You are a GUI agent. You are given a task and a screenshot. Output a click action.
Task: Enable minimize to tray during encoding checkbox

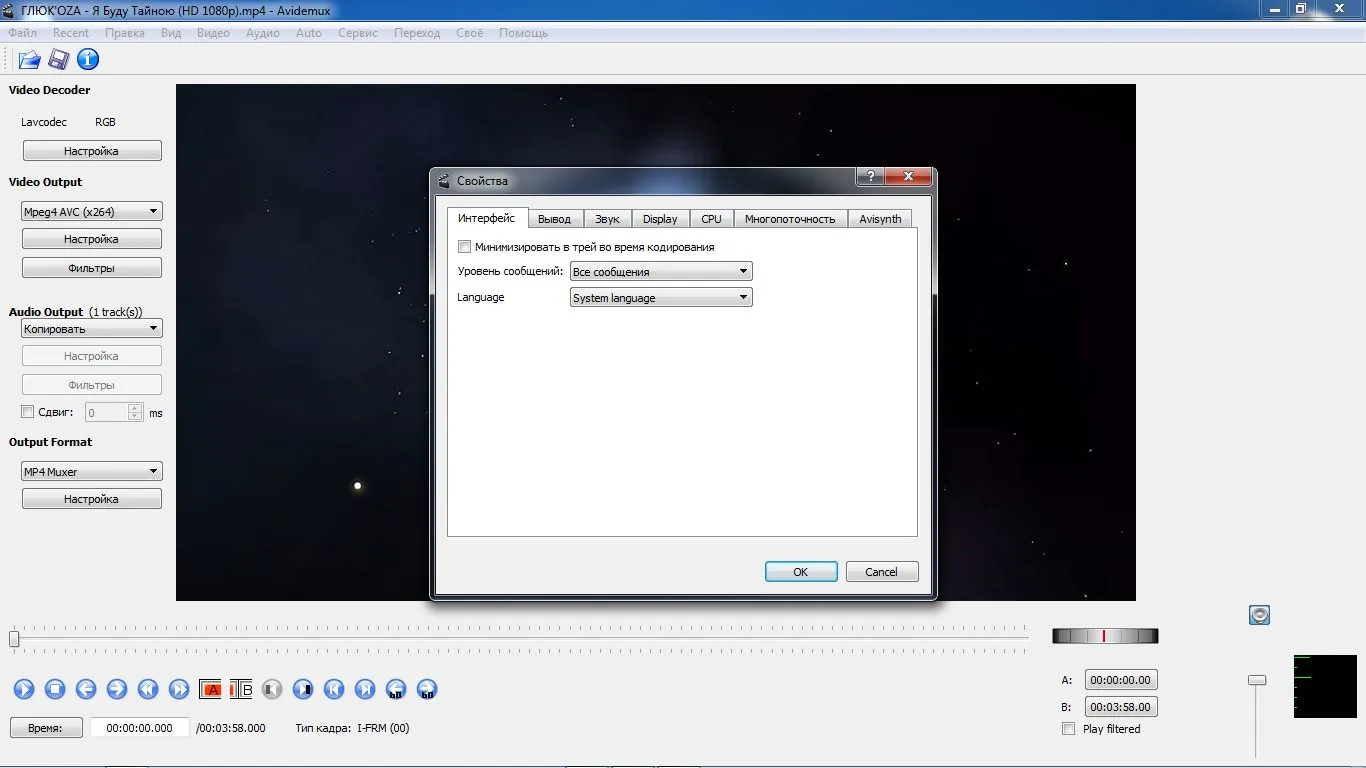(x=464, y=247)
